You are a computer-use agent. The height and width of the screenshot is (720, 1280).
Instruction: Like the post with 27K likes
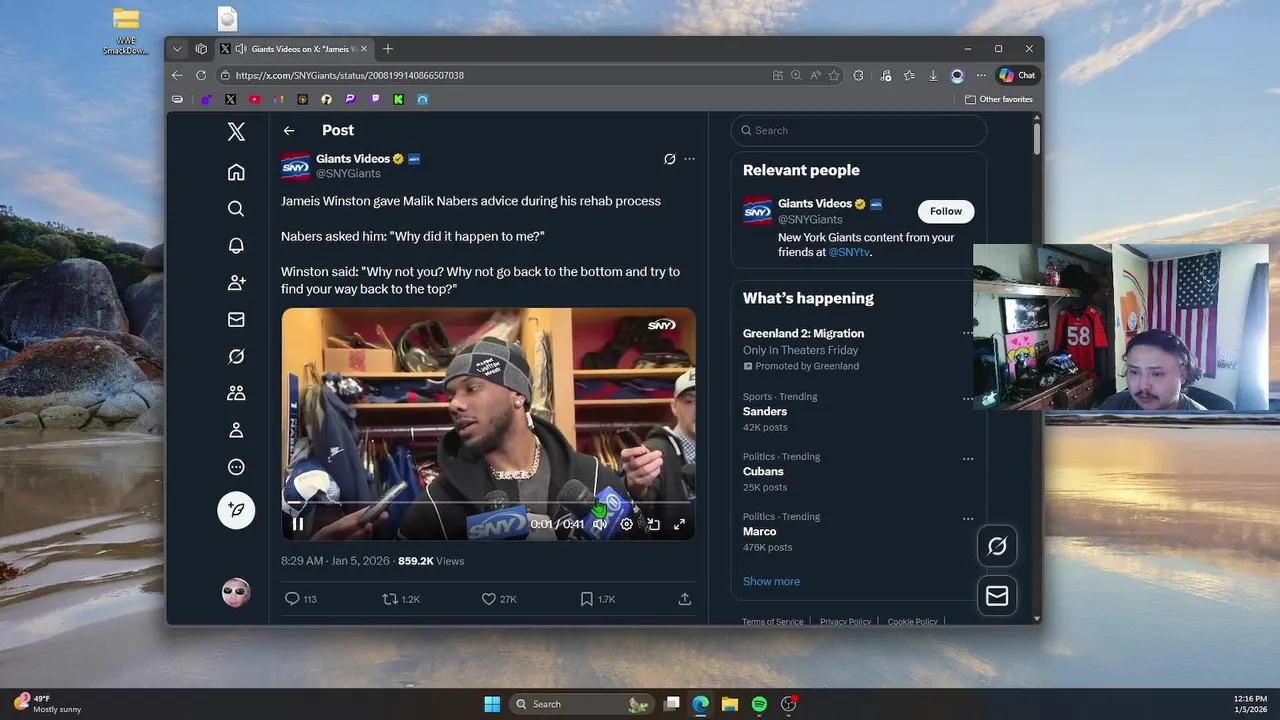499,599
